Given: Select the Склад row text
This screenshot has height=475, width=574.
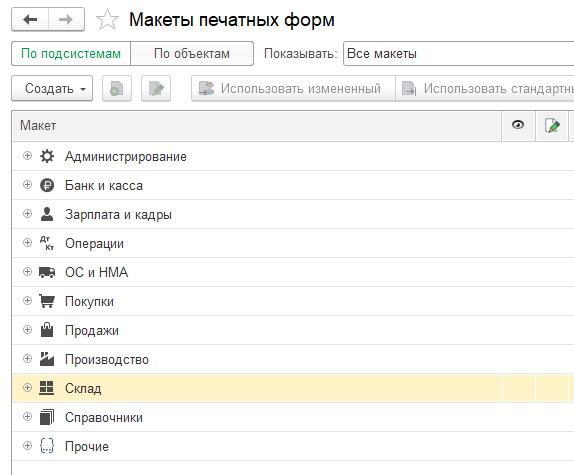Looking at the screenshot, I should (83, 389).
